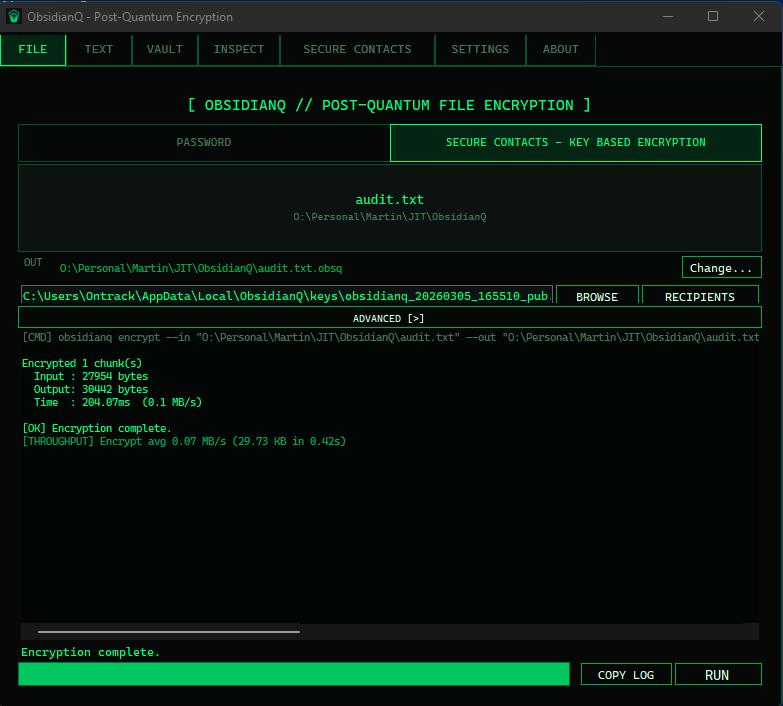Show the ABOUT tab

click(560, 49)
